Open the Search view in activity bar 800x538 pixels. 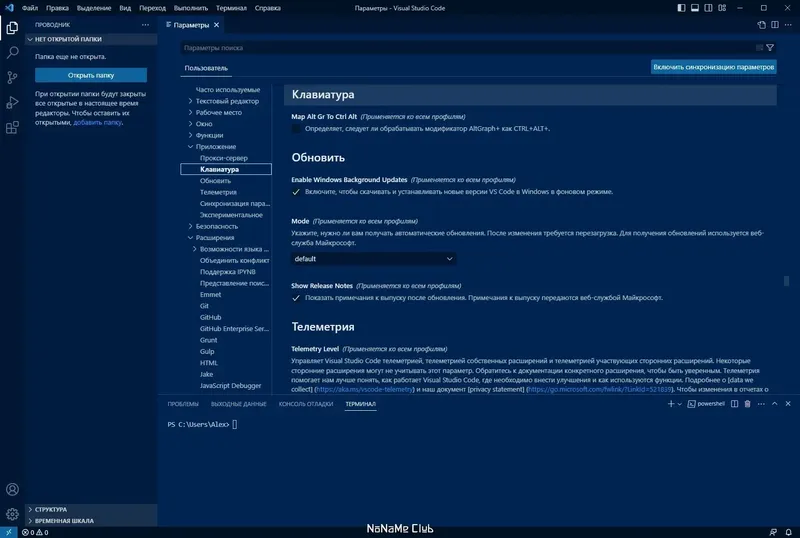pos(12,52)
